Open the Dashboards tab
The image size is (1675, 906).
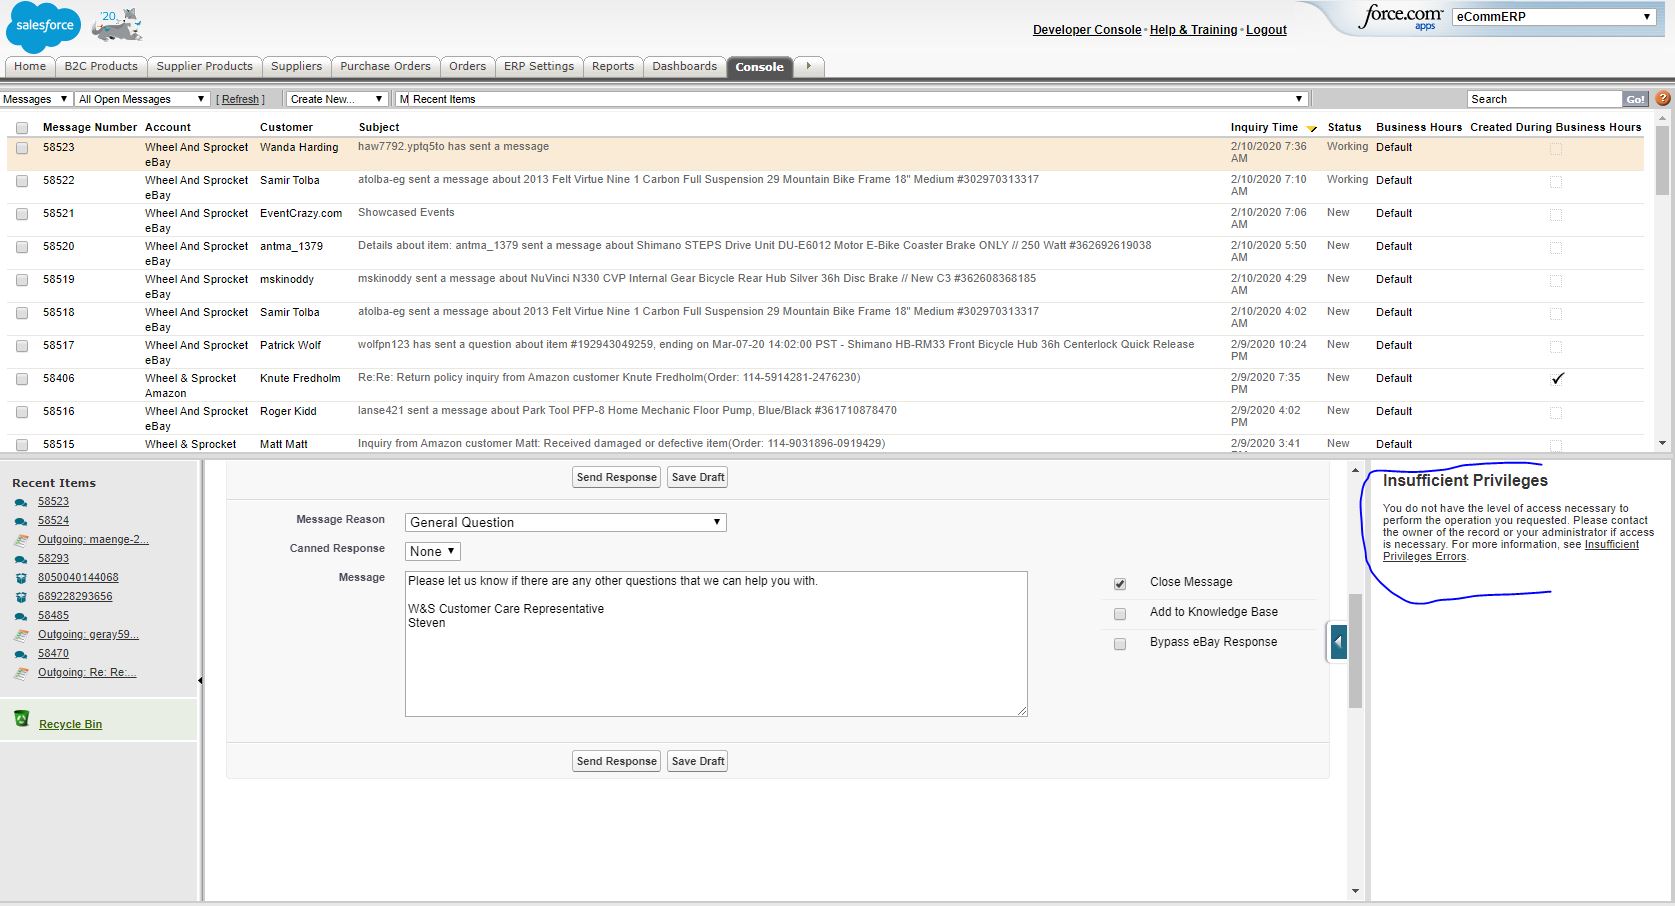pos(685,66)
